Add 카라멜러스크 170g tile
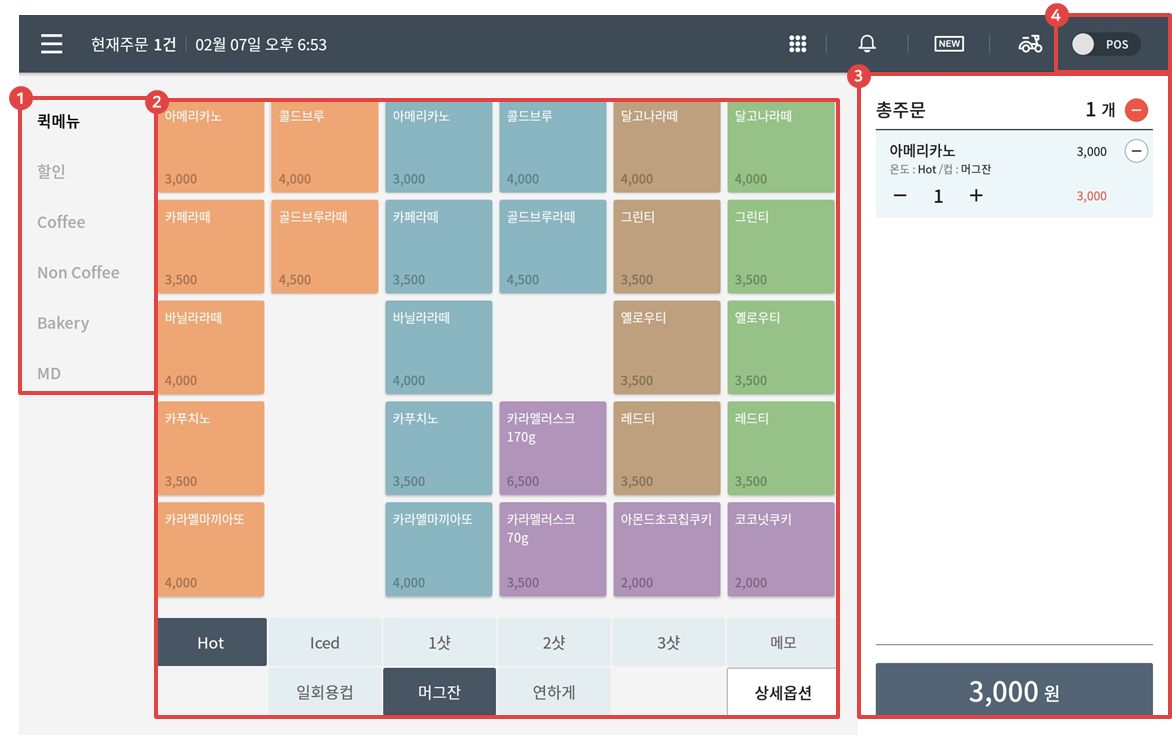The image size is (1172, 735). click(x=553, y=448)
